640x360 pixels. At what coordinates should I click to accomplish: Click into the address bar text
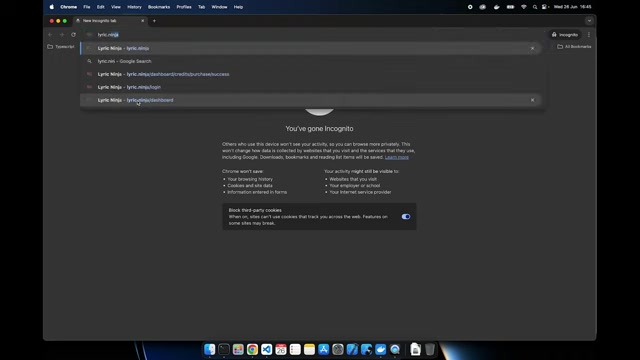(x=108, y=35)
